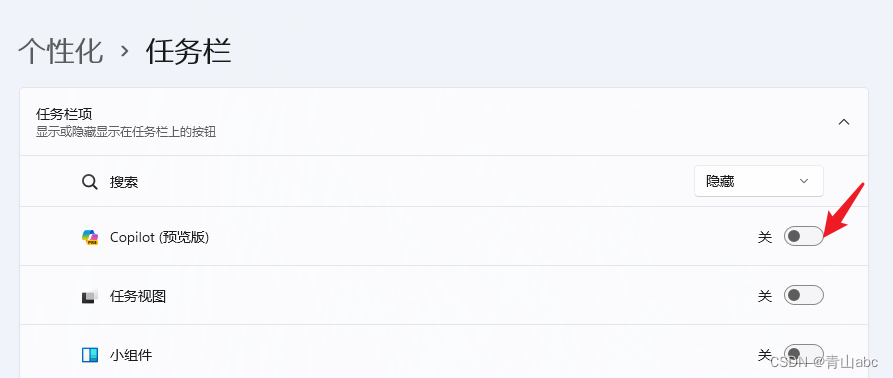
Task: Open the 搜索 dropdown showing 隐藏
Action: pos(759,181)
